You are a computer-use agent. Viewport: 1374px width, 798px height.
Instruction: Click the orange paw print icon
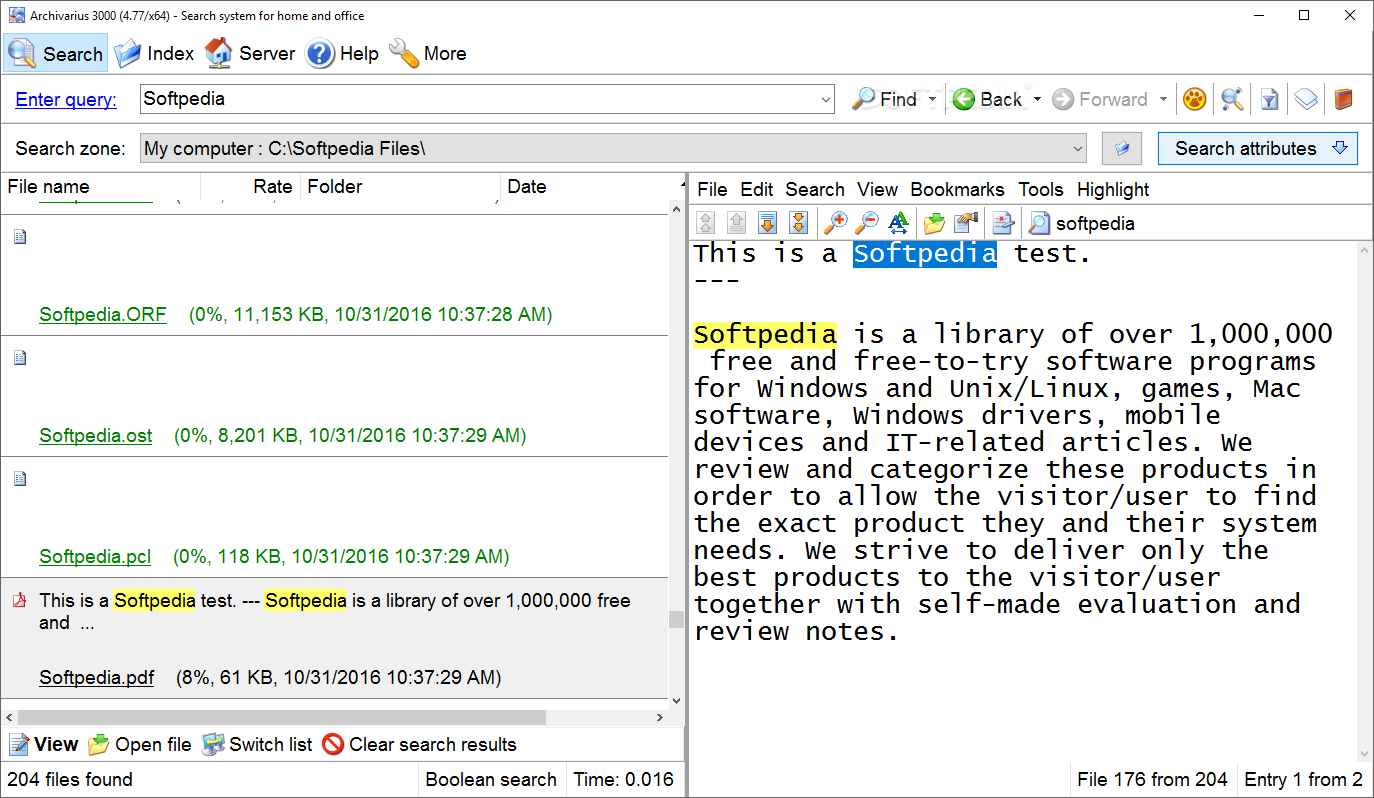(1194, 99)
